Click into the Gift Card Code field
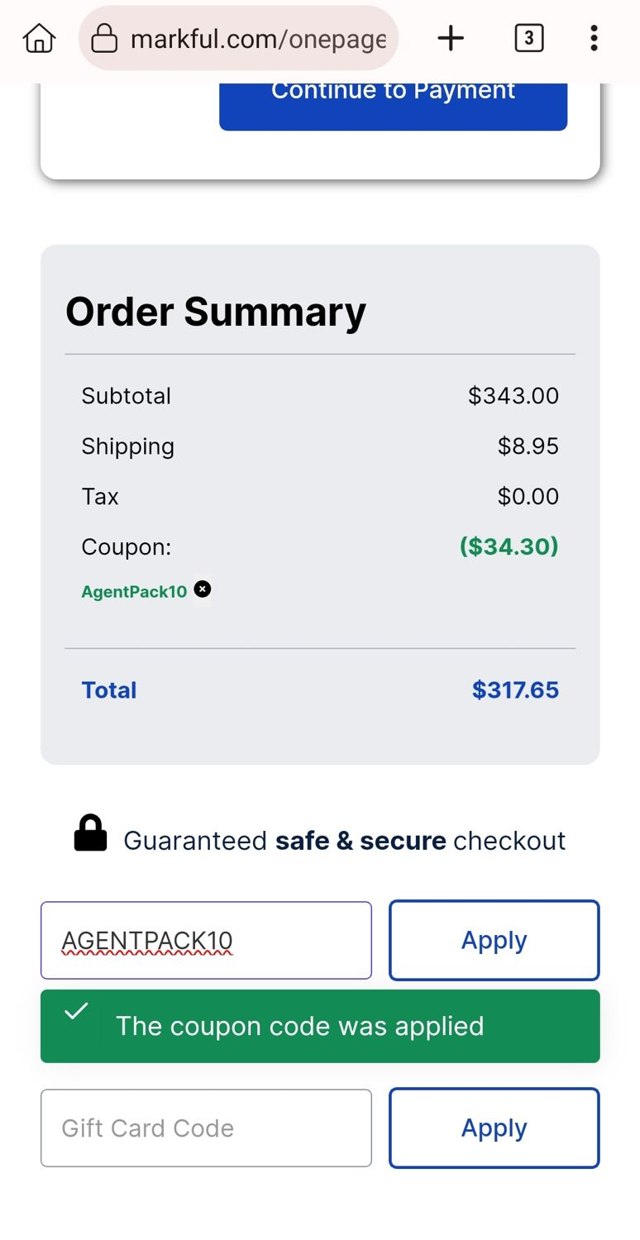The width and height of the screenshot is (640, 1240). (x=206, y=1128)
